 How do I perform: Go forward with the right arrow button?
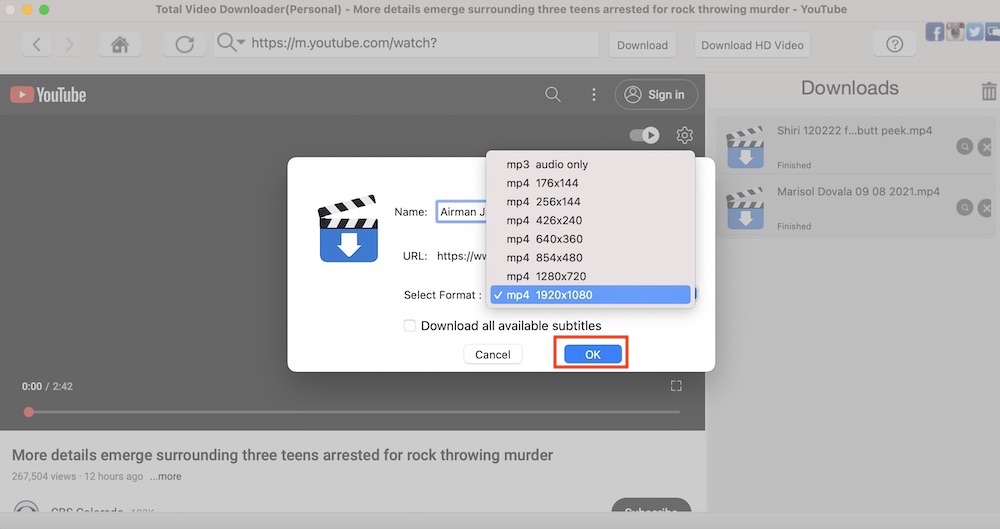(70, 45)
